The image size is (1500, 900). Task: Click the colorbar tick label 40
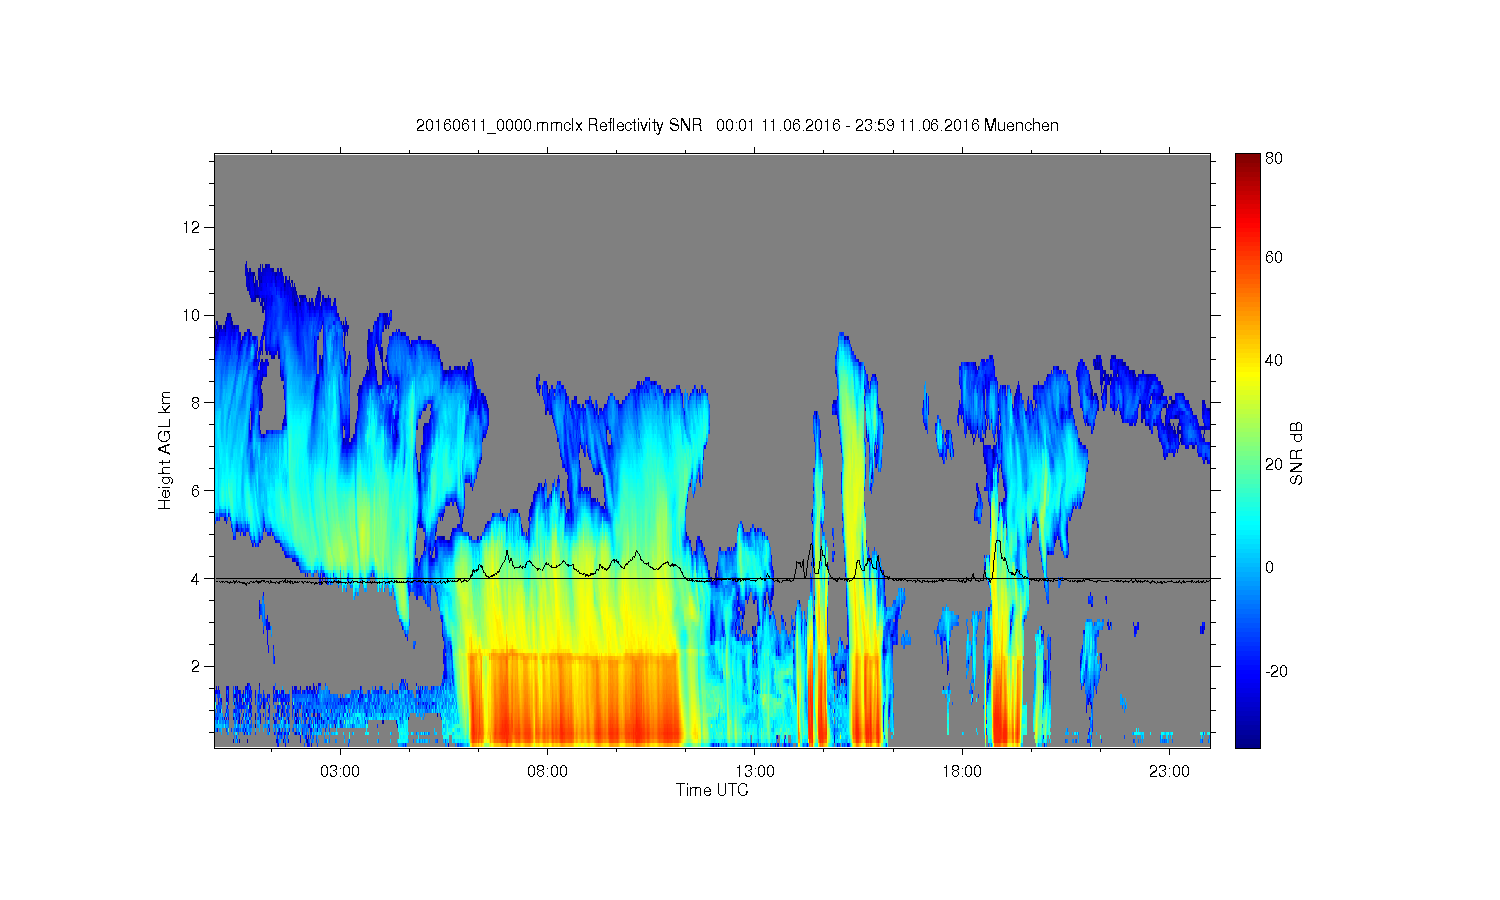pos(1274,360)
